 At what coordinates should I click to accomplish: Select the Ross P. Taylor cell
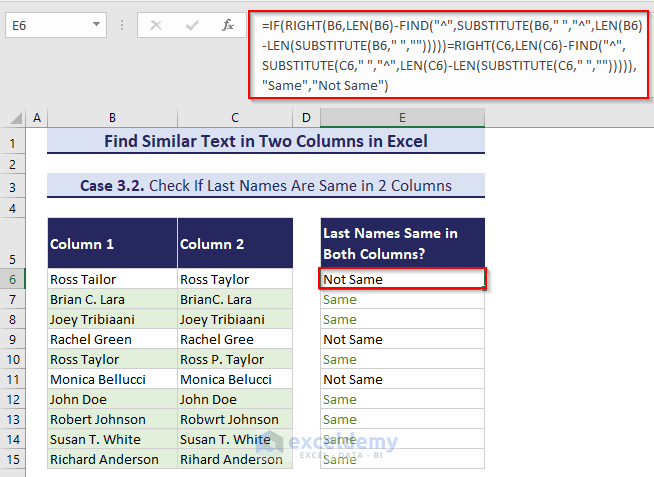[x=236, y=360]
